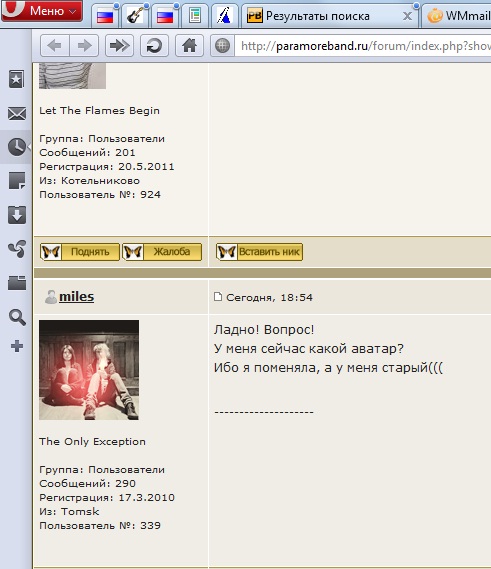
Task: Click the post icon beside Сегодня, 18:54
Action: (x=218, y=296)
